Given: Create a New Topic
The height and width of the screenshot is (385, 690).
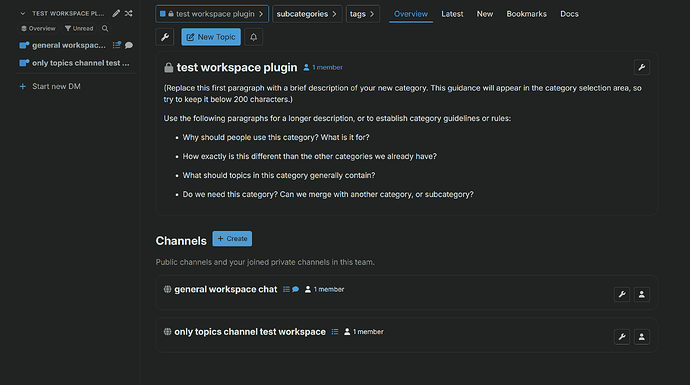Looking at the screenshot, I should click(211, 37).
